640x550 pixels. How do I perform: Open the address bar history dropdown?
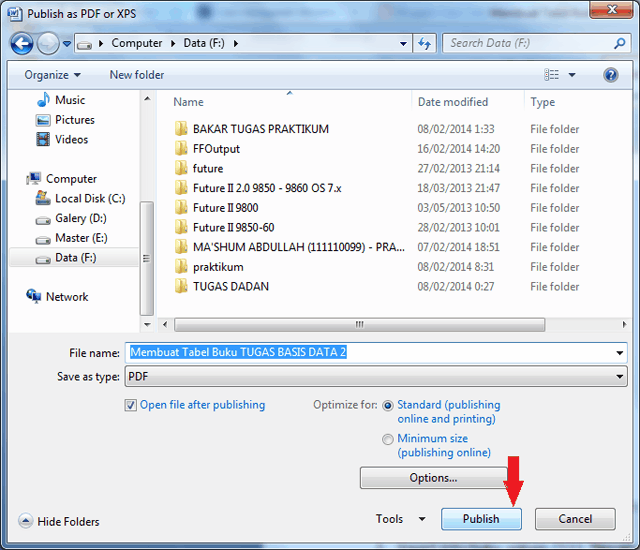click(x=403, y=43)
